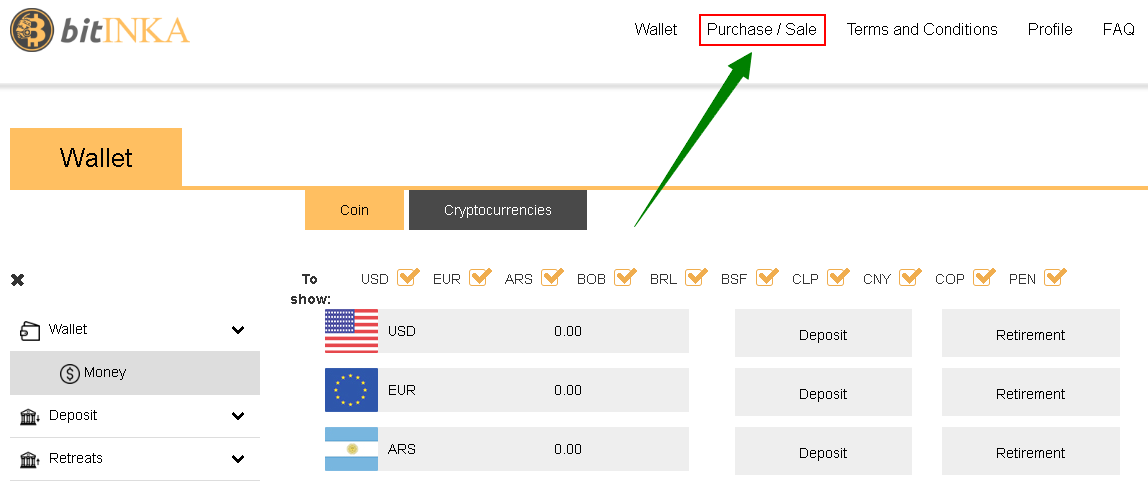Toggle the BRL currency checkbox

click(x=696, y=277)
